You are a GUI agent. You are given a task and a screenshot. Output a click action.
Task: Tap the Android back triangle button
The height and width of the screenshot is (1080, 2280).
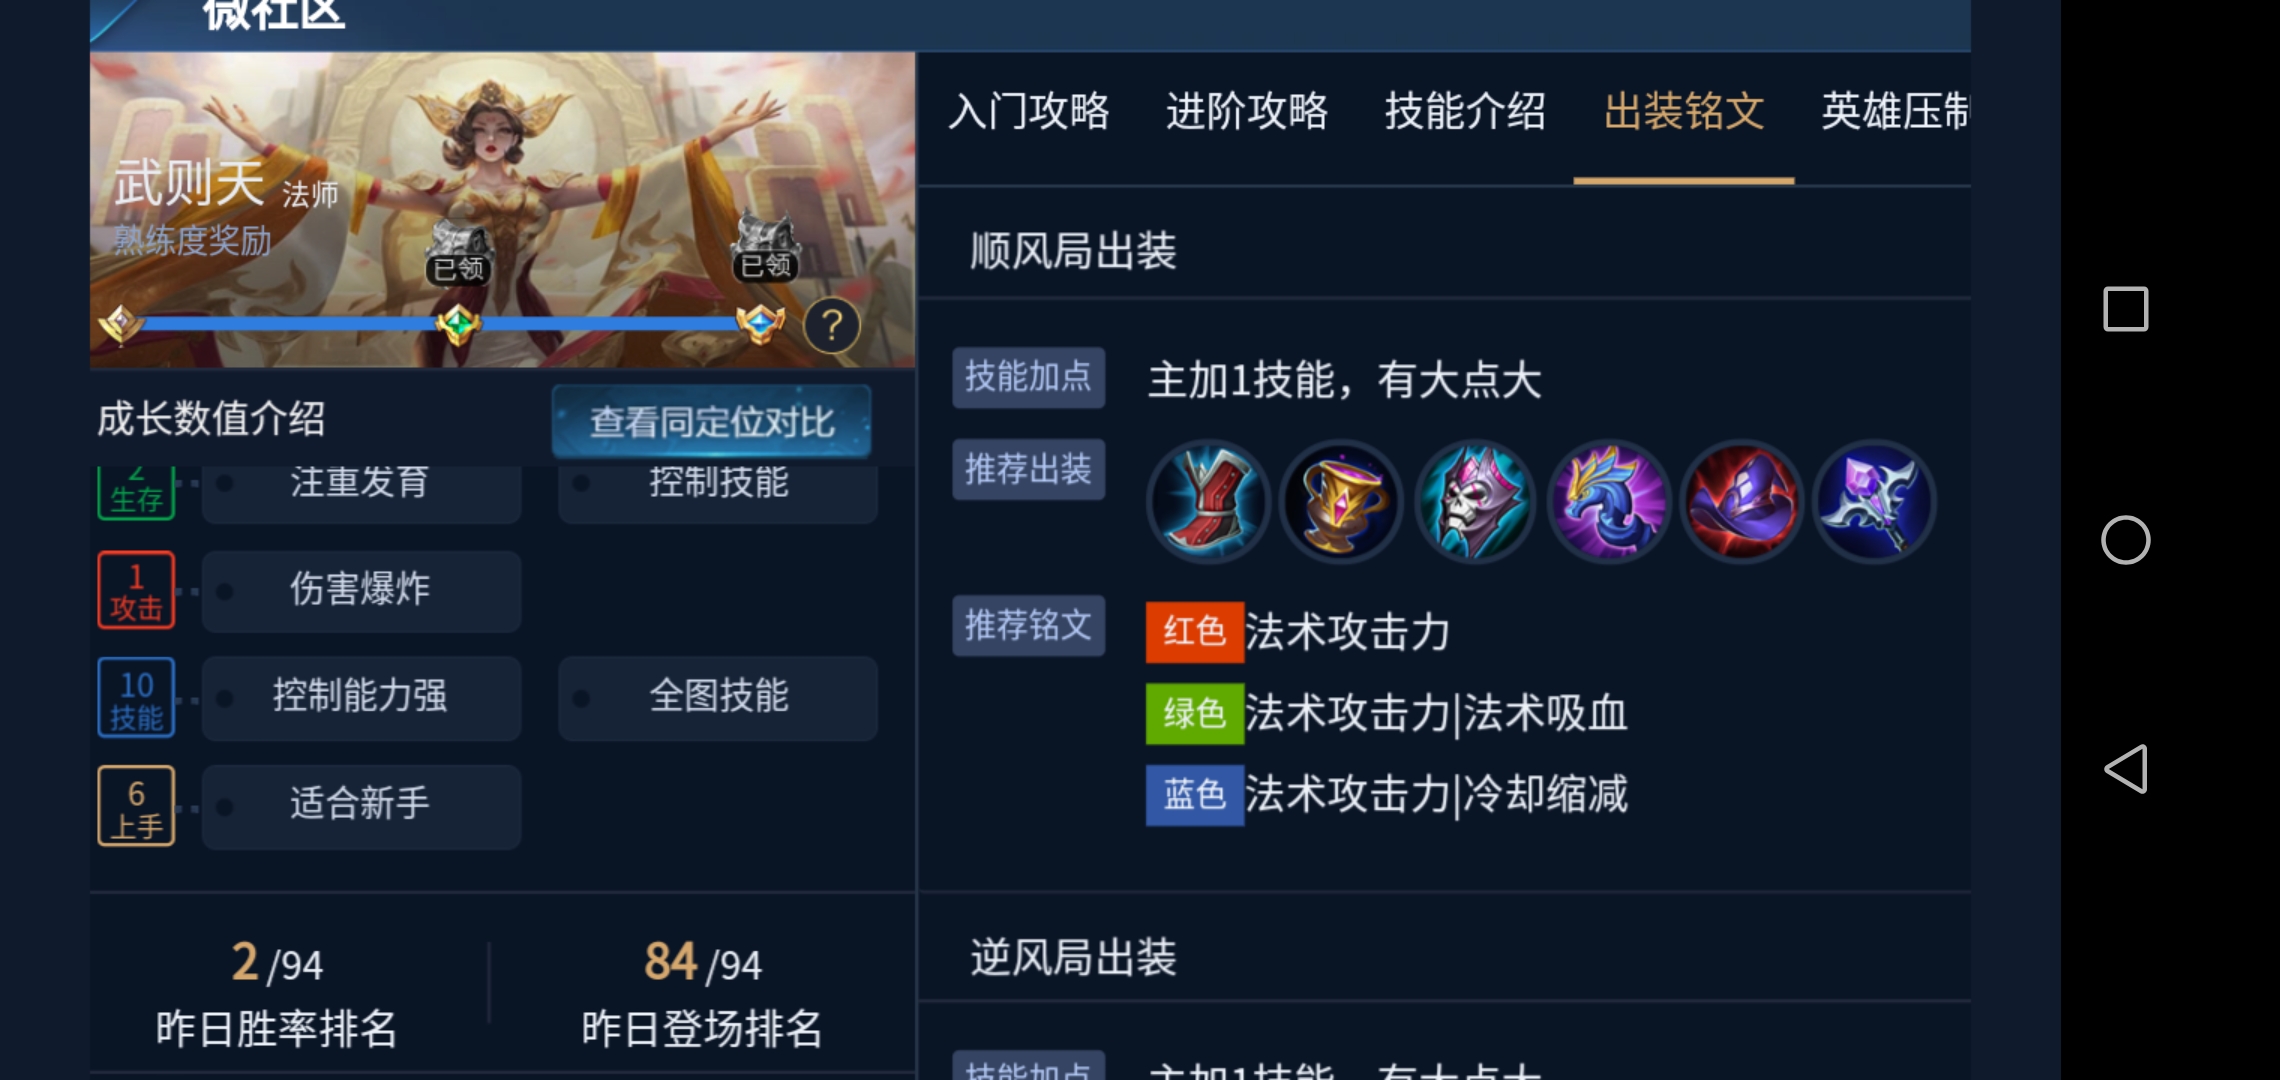coord(2126,769)
